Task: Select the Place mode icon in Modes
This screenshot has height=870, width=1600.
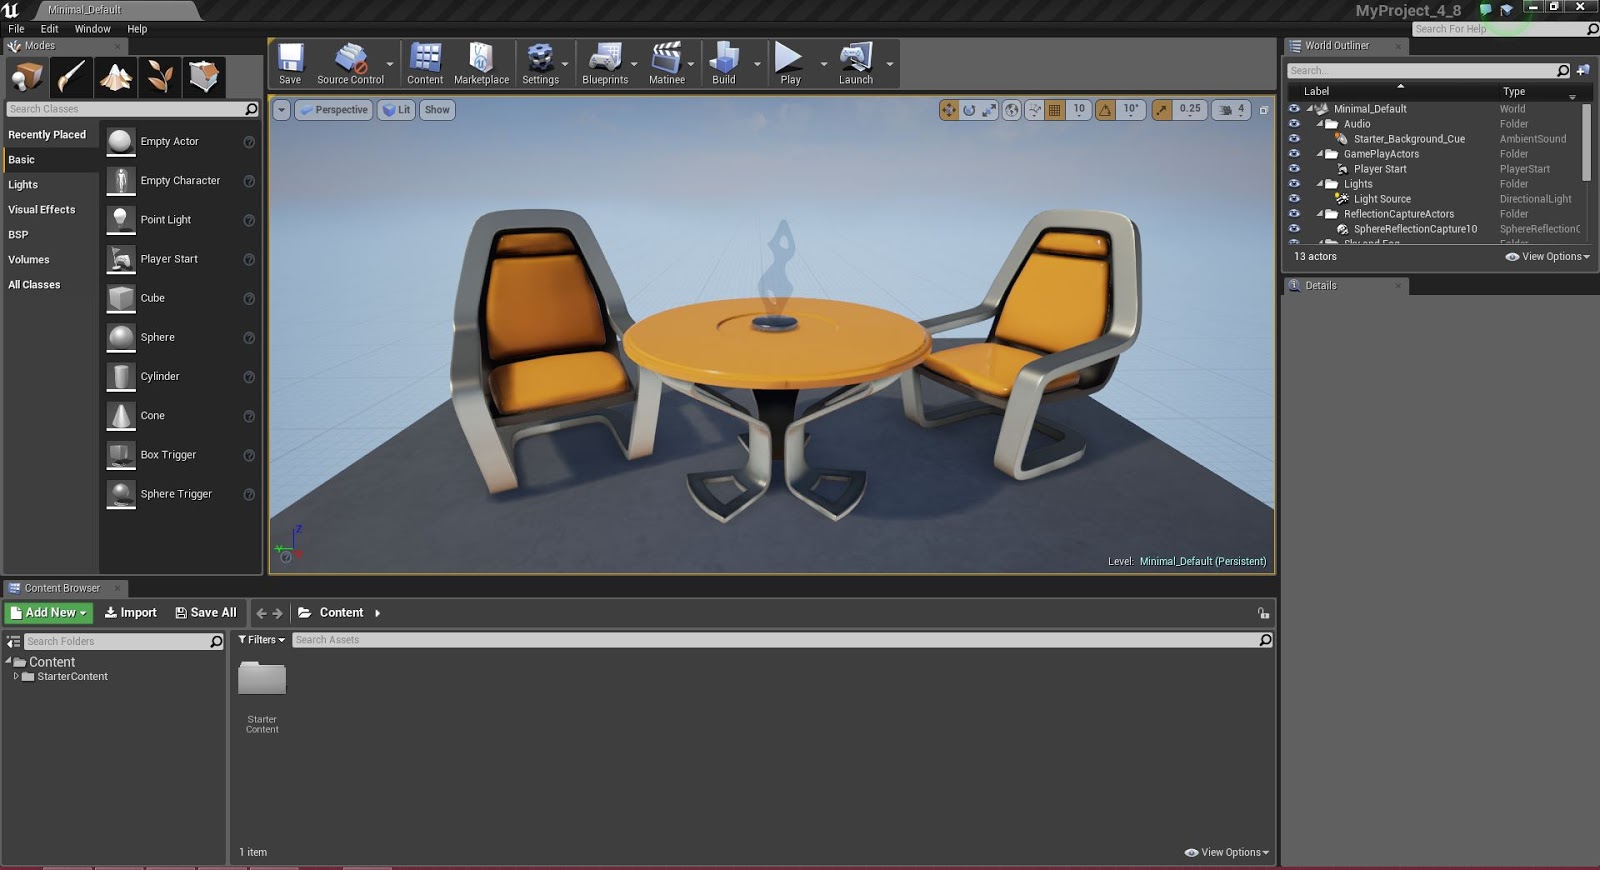Action: click(x=28, y=77)
